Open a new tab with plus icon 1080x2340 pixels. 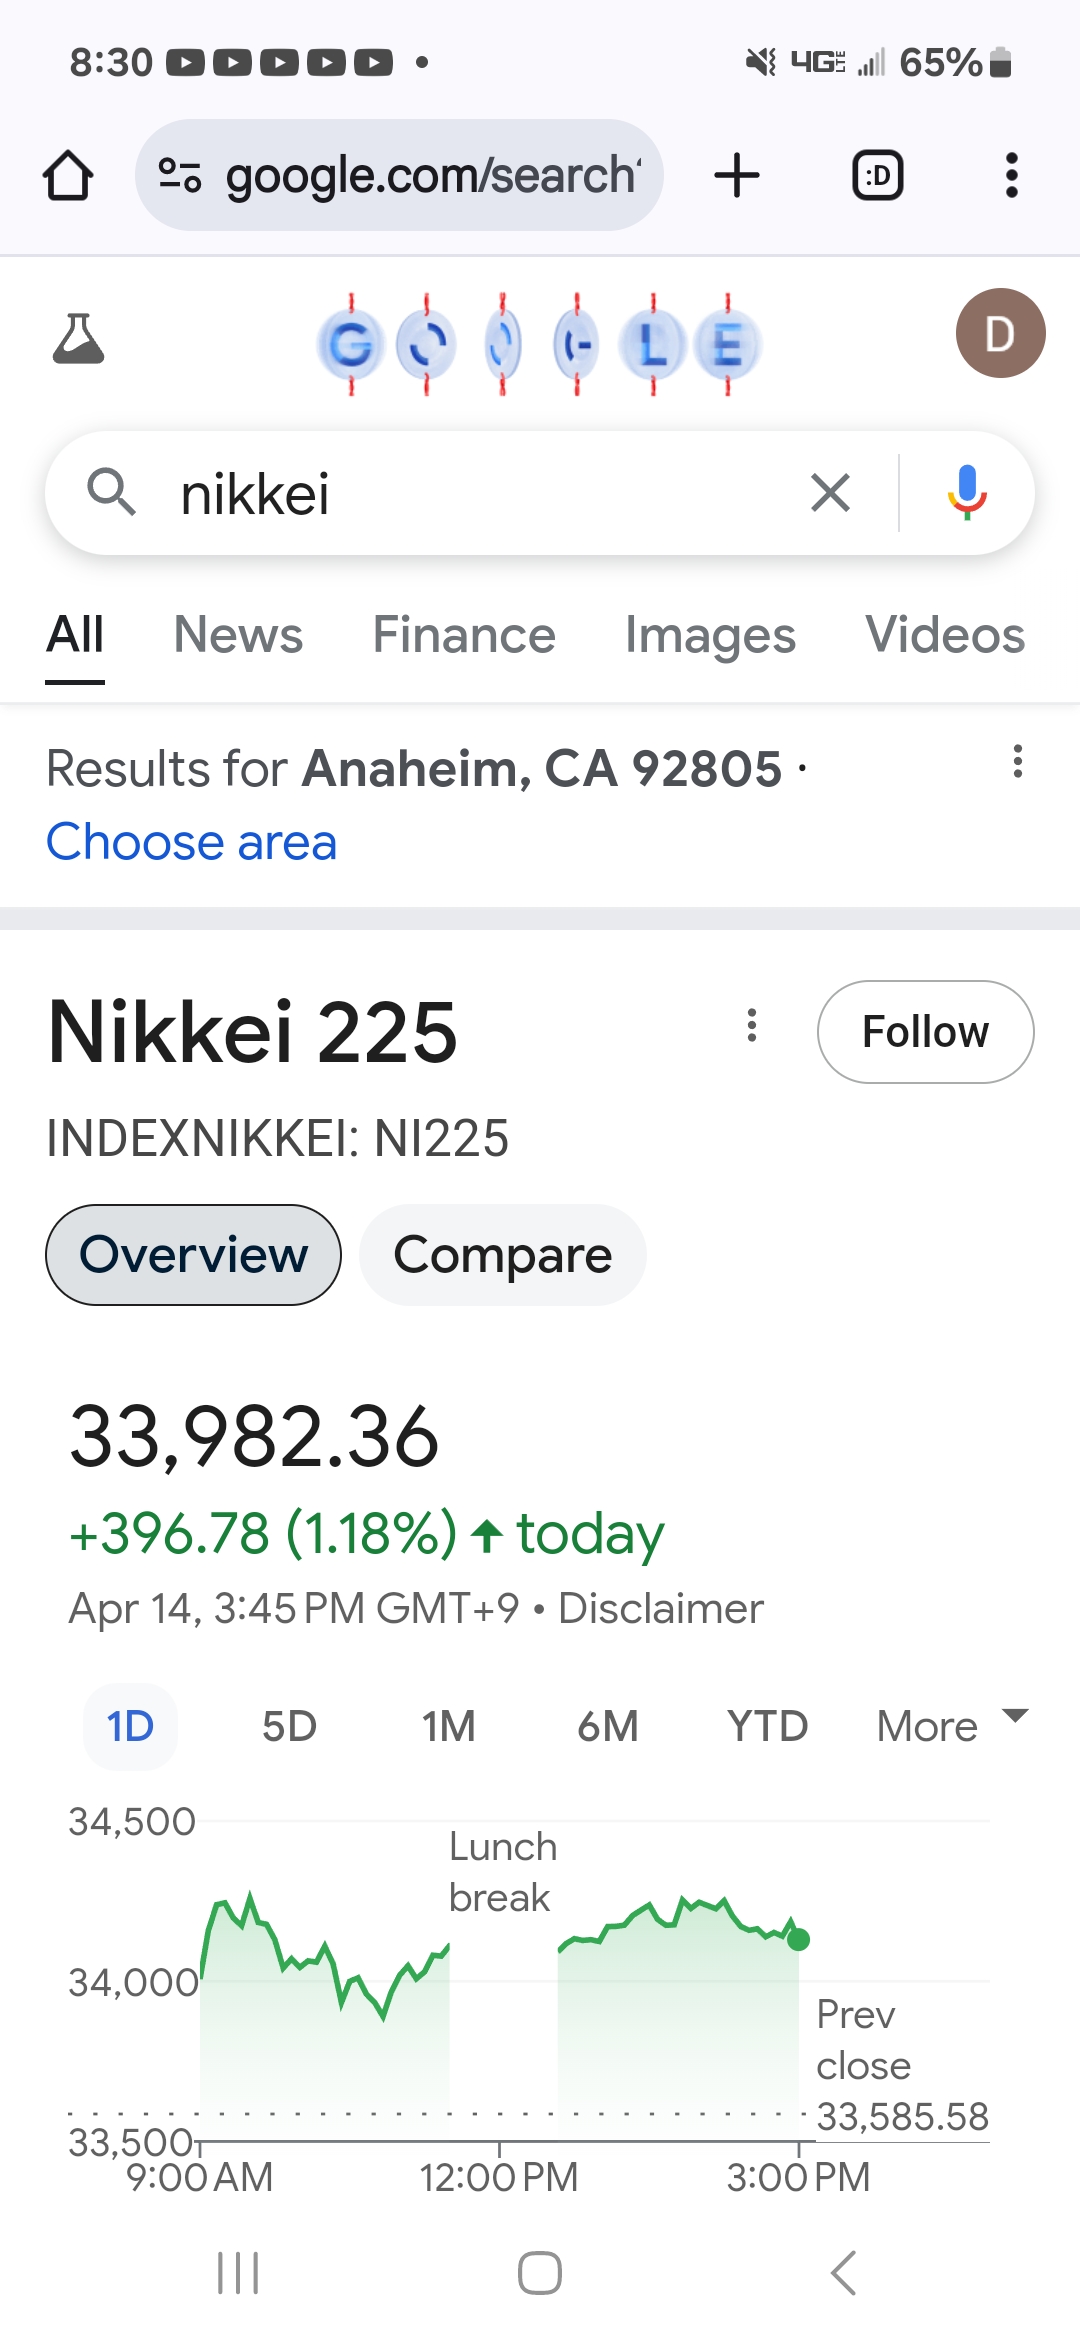tap(737, 176)
